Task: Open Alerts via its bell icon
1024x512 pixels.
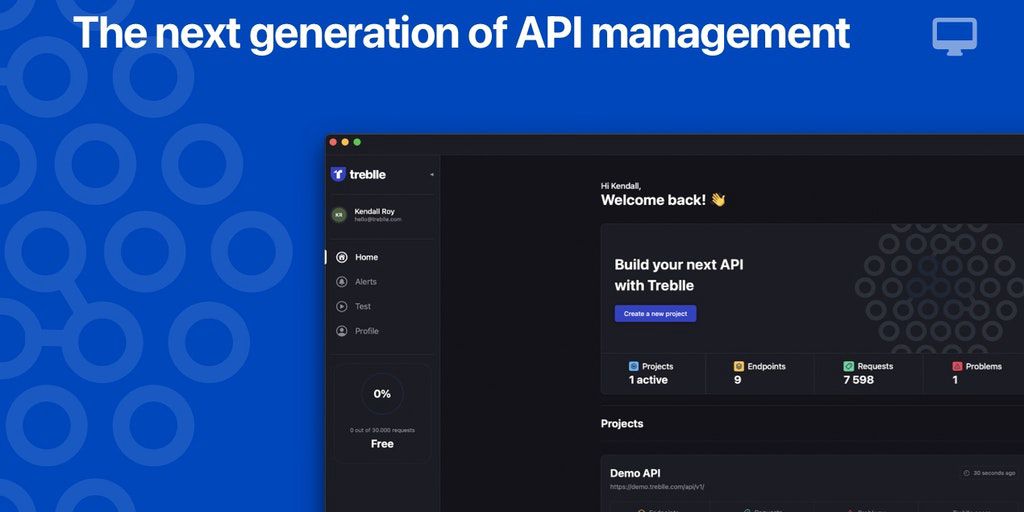Action: [x=342, y=282]
